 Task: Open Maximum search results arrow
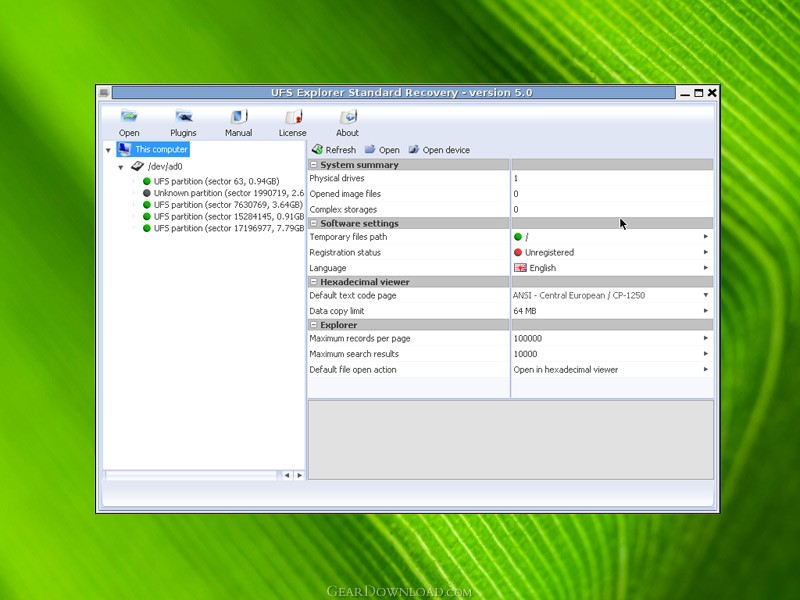point(706,354)
